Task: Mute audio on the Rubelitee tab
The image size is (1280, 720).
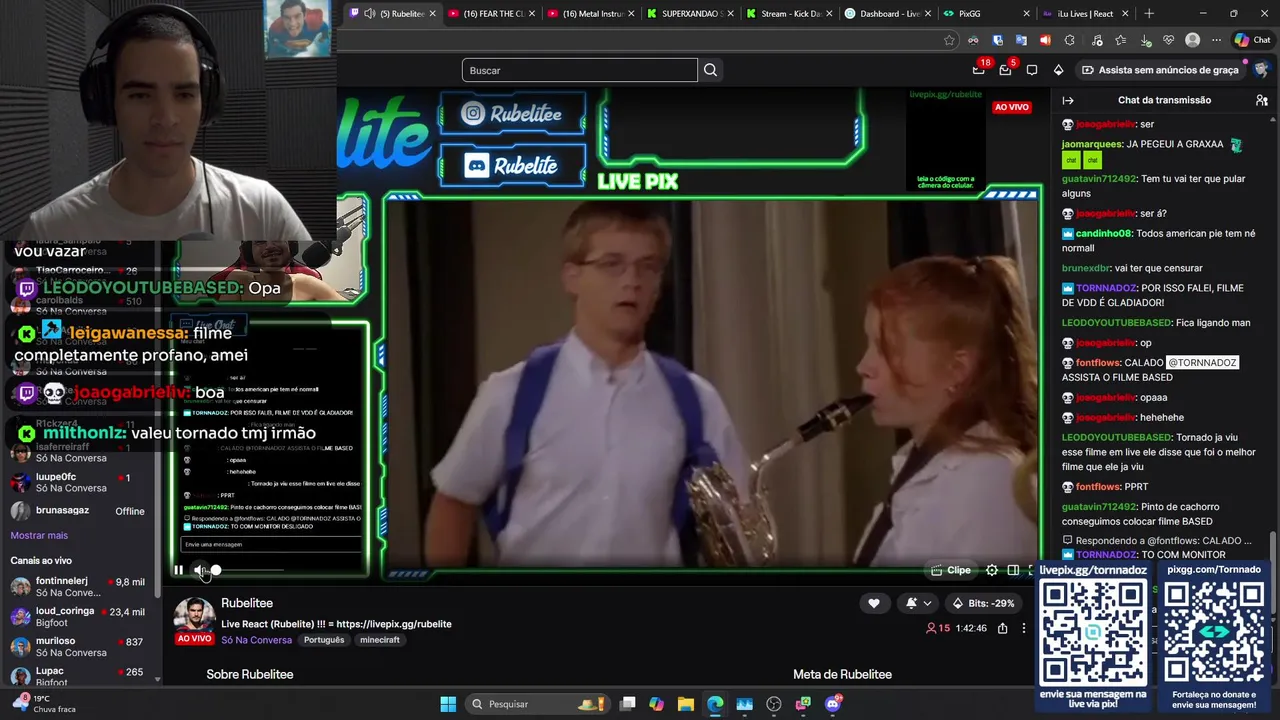Action: [370, 13]
